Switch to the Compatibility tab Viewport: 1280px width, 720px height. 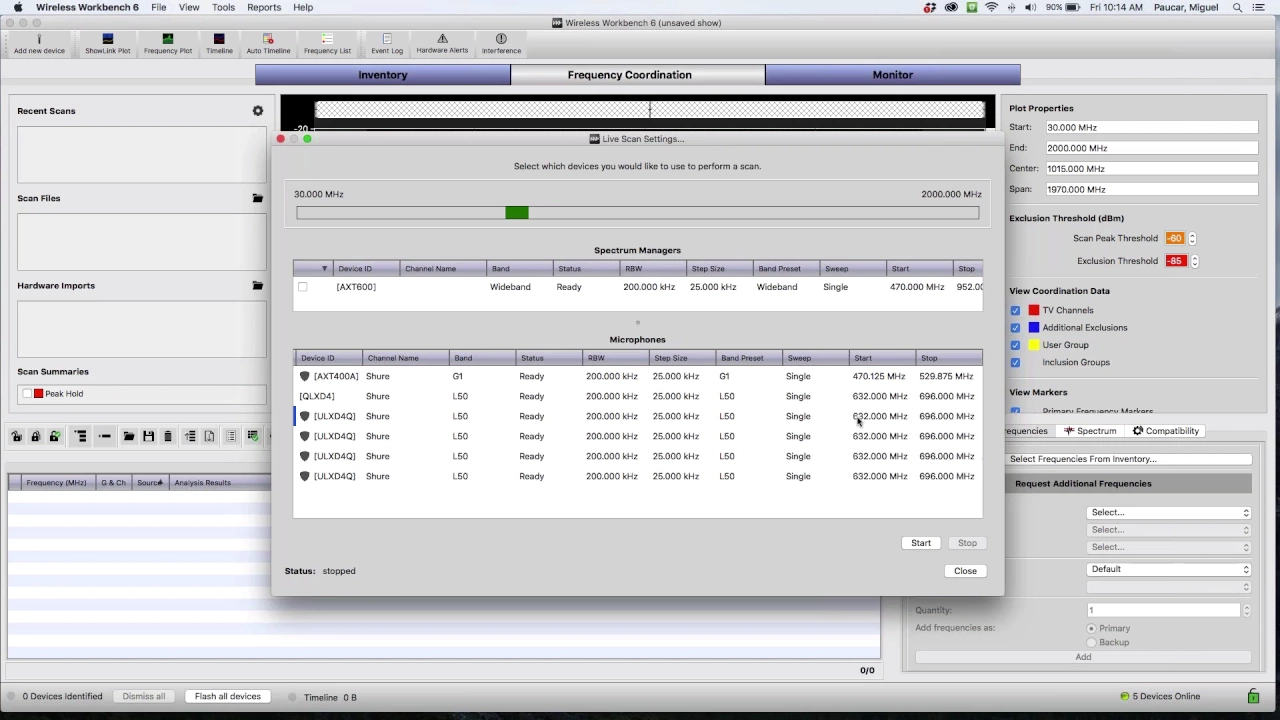pyautogui.click(x=1166, y=431)
